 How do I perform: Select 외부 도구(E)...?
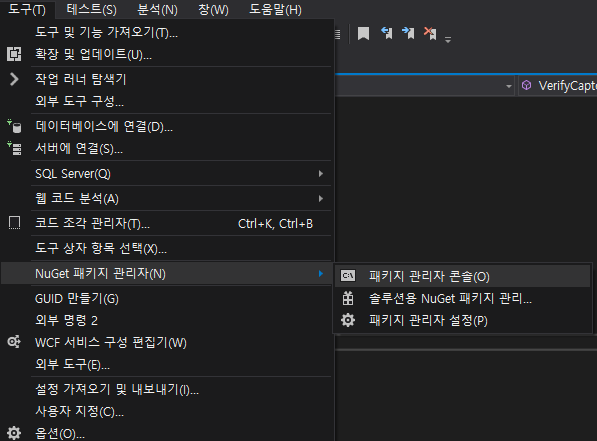pos(168,364)
